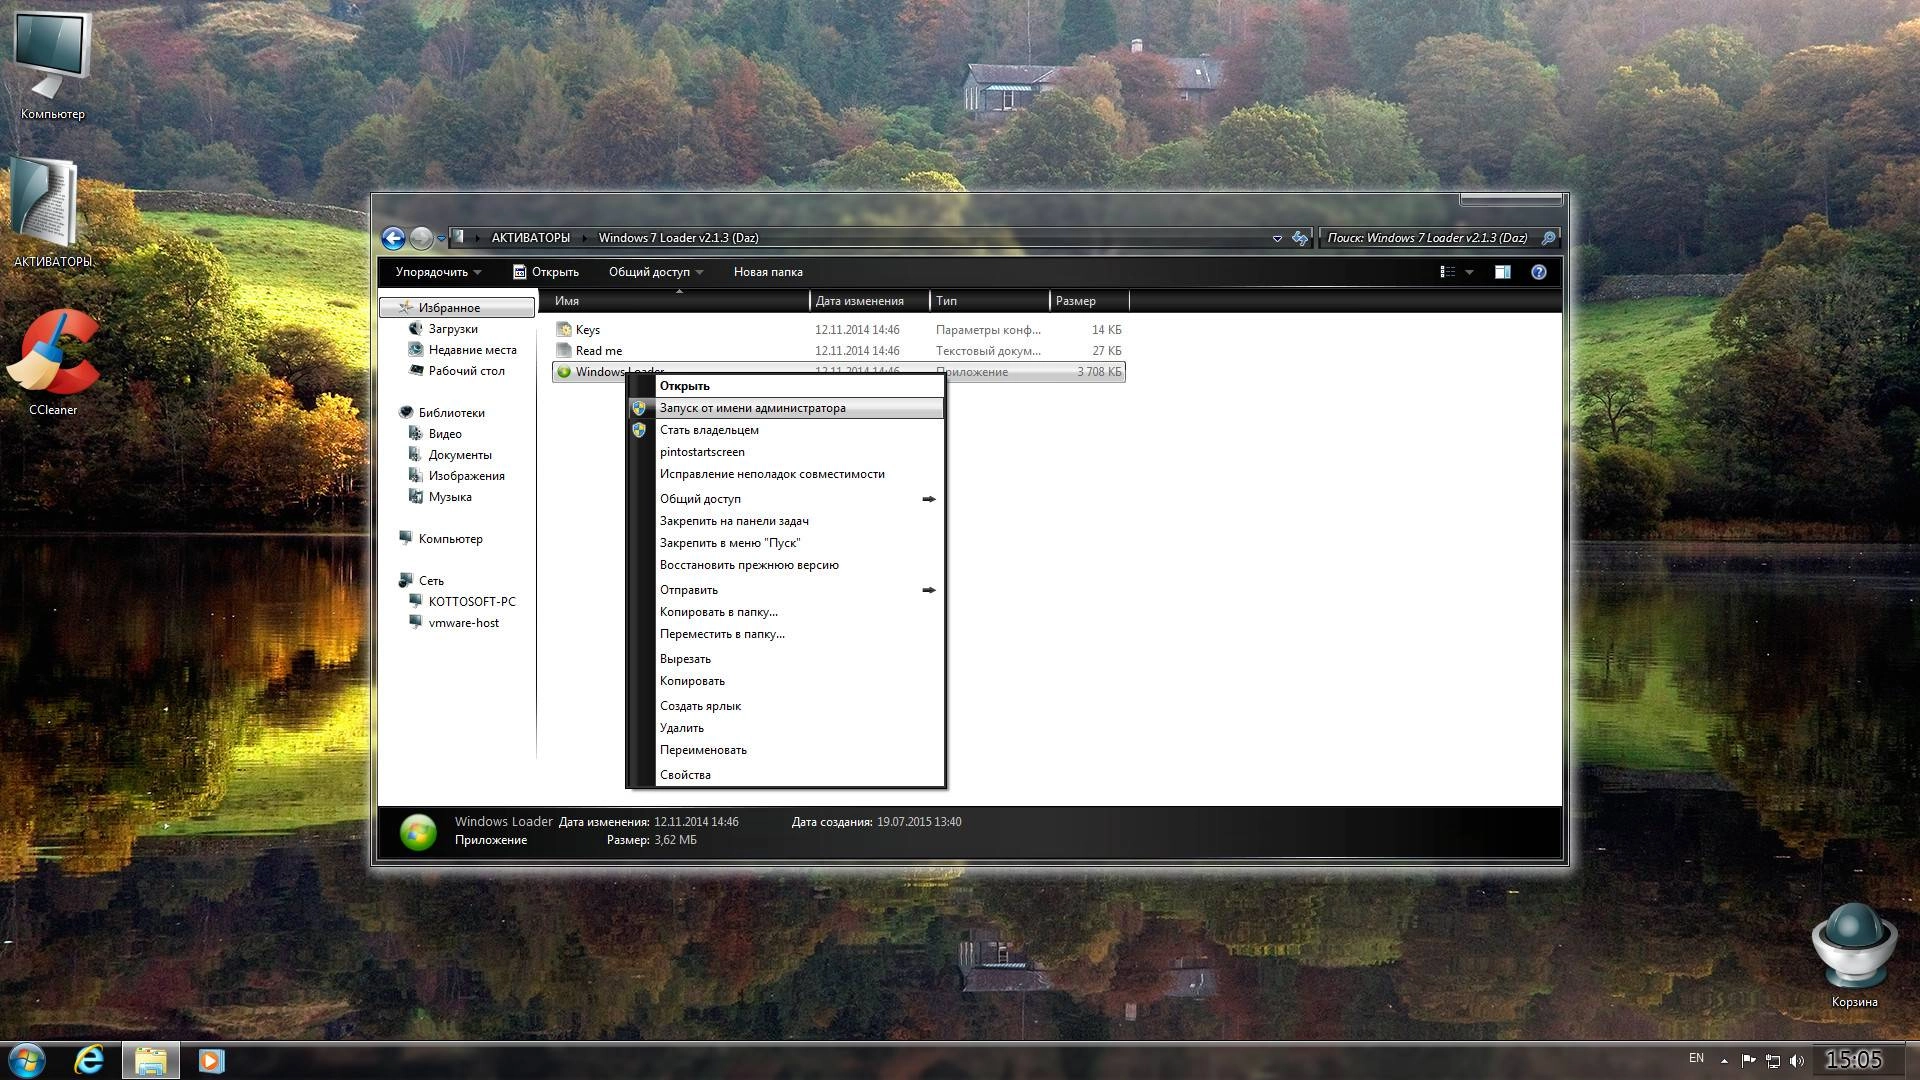Screen dimensions: 1920x1080
Task: Click the 15:05 clock in the tray
Action: point(1854,1060)
